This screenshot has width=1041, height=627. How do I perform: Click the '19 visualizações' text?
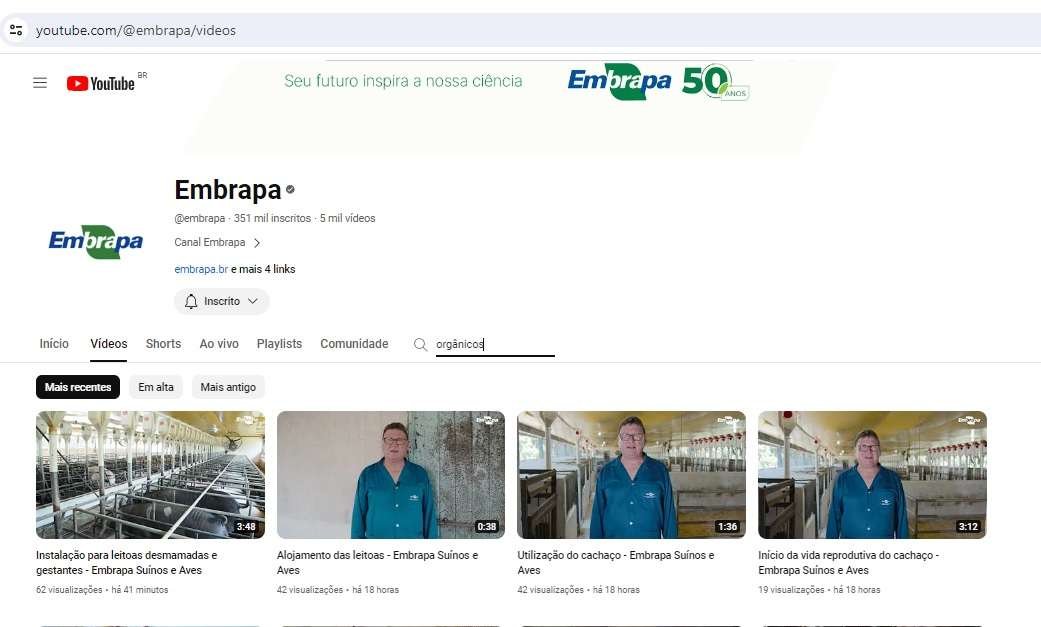click(791, 590)
